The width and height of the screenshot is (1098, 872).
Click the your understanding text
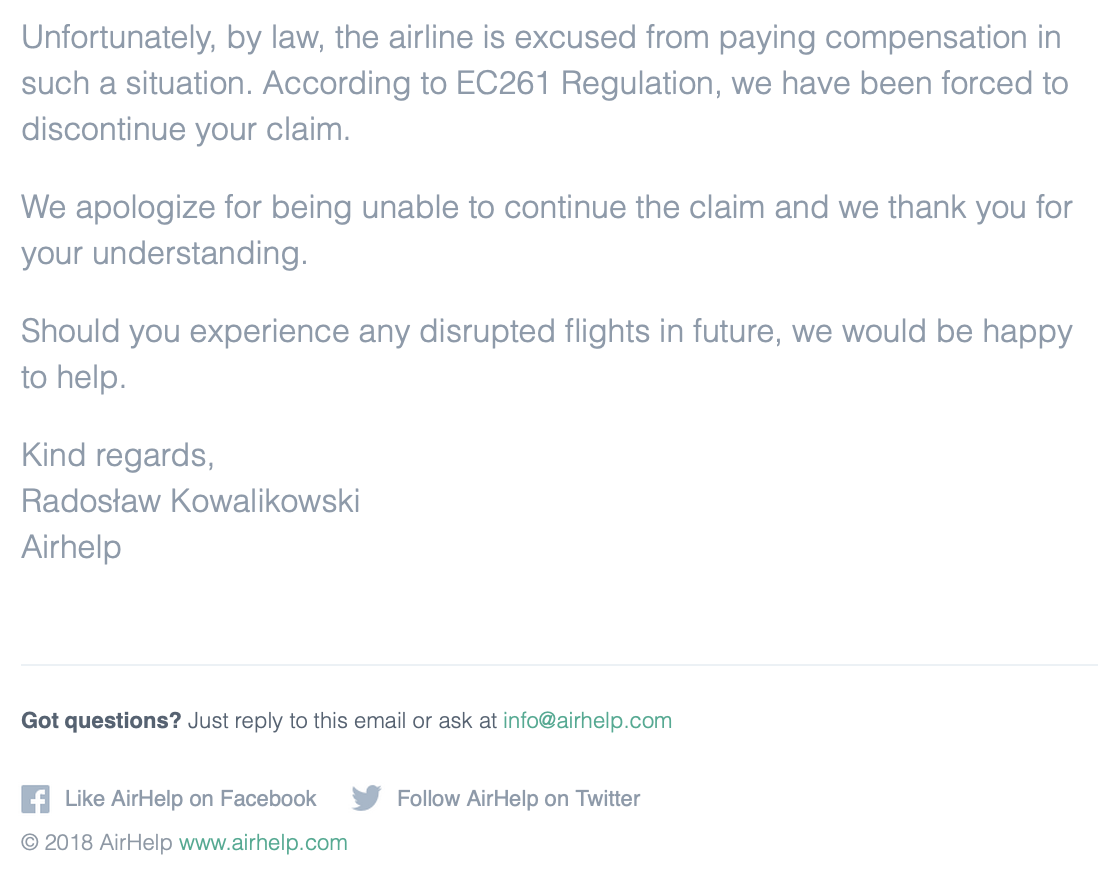coord(164,253)
